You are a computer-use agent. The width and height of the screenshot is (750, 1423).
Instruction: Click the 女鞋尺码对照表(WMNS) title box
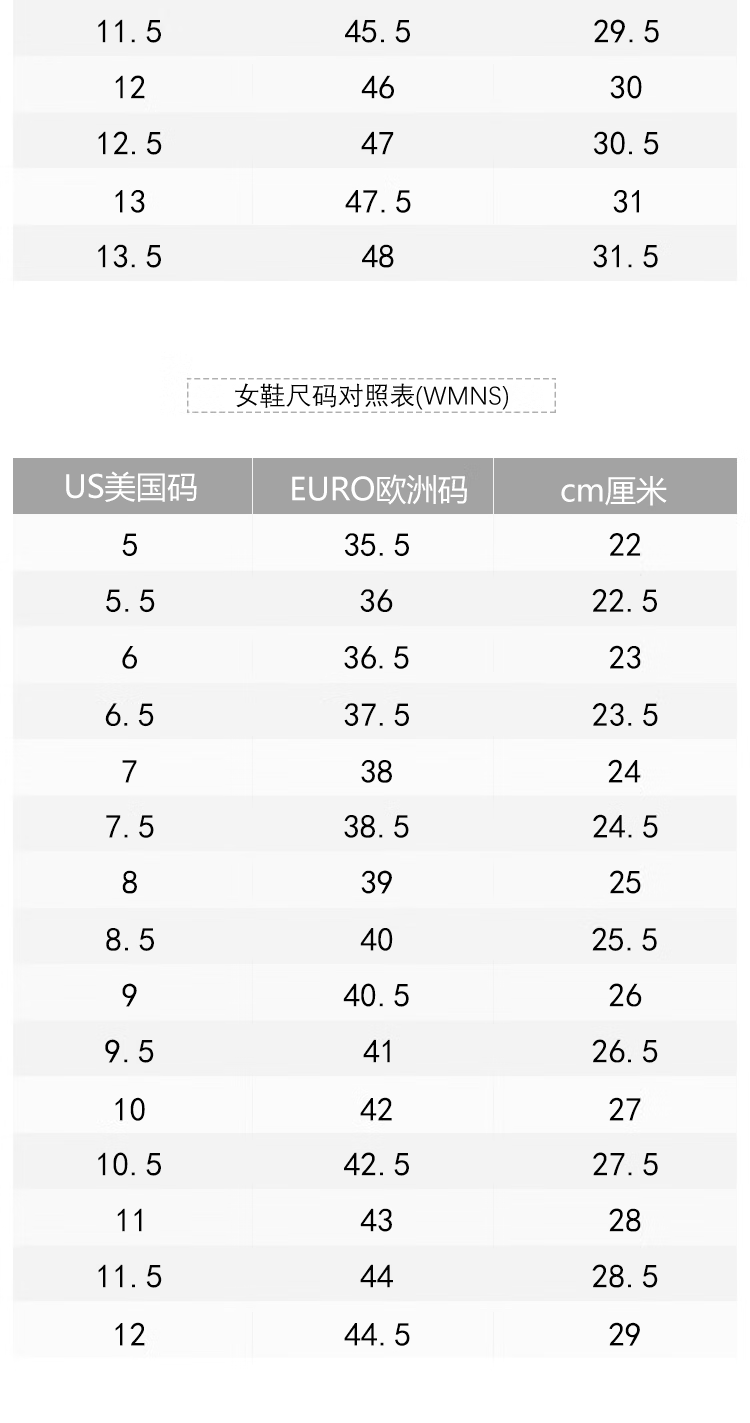point(371,395)
